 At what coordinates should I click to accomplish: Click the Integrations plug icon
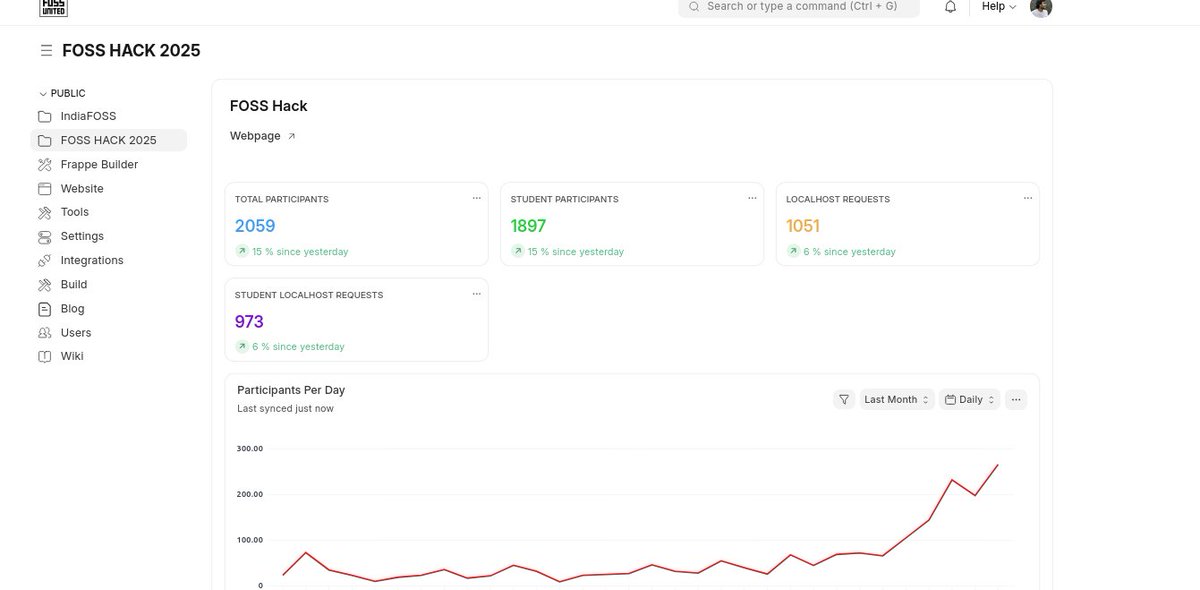tap(44, 260)
